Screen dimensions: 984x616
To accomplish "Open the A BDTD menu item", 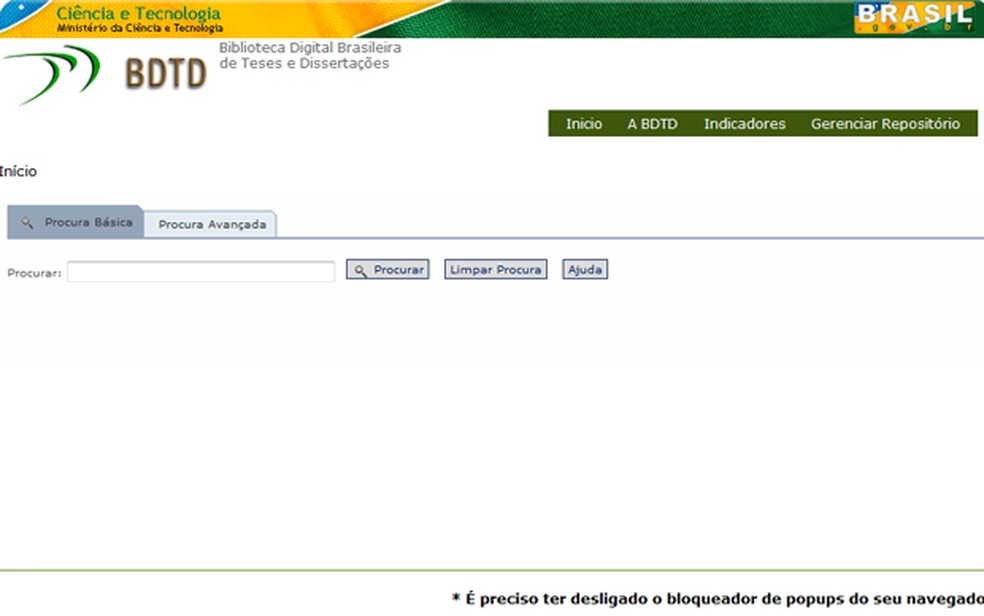I will pos(652,123).
